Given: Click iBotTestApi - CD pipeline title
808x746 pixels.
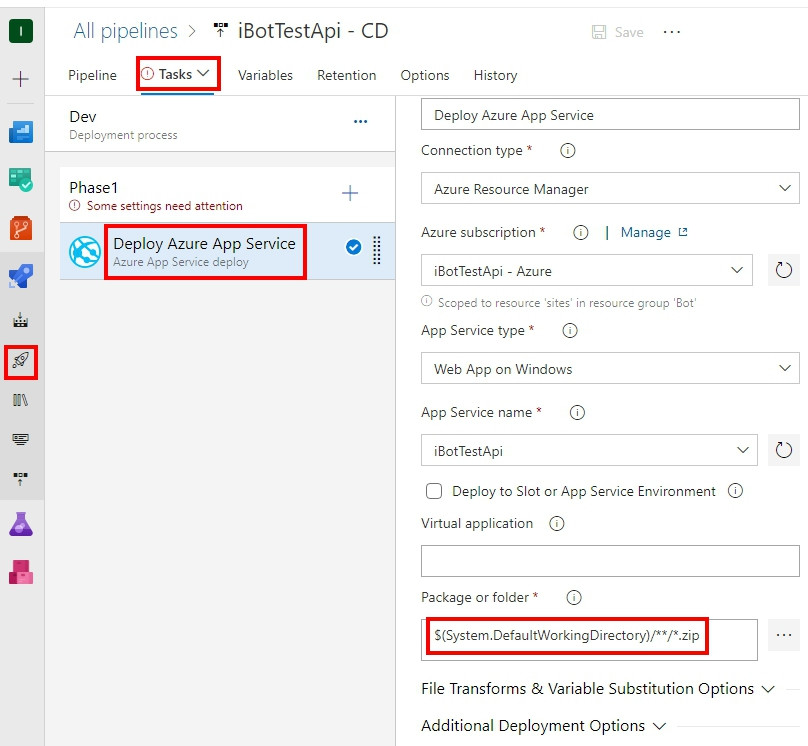Looking at the screenshot, I should [x=312, y=31].
